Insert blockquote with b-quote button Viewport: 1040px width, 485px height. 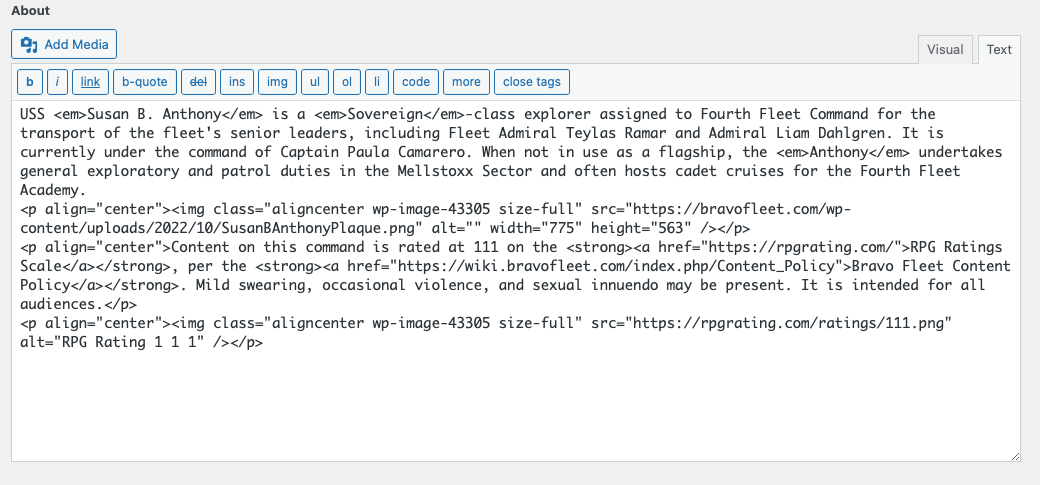tap(145, 82)
